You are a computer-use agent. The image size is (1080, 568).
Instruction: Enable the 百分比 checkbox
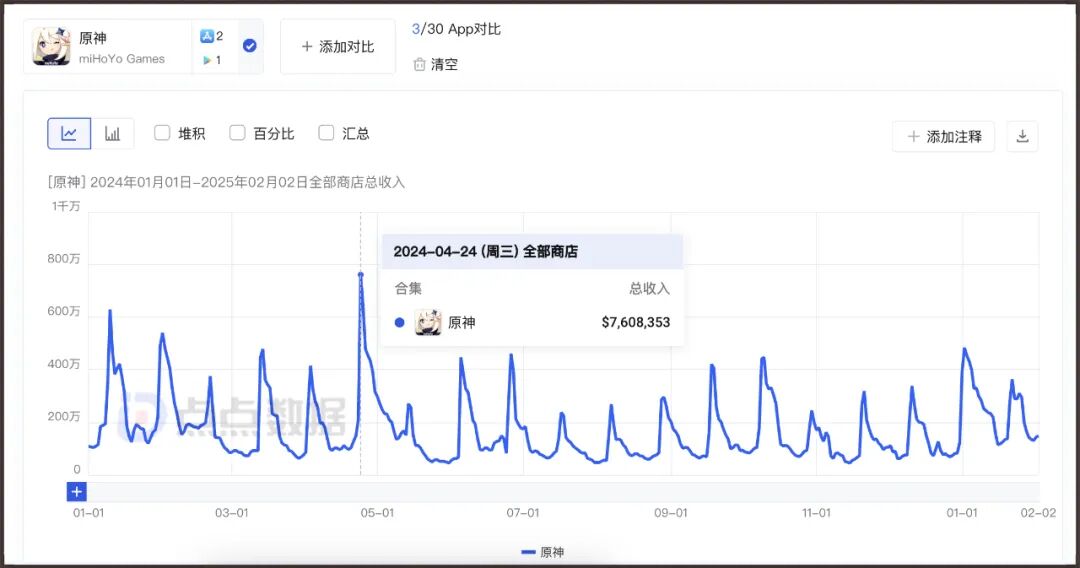click(x=237, y=133)
